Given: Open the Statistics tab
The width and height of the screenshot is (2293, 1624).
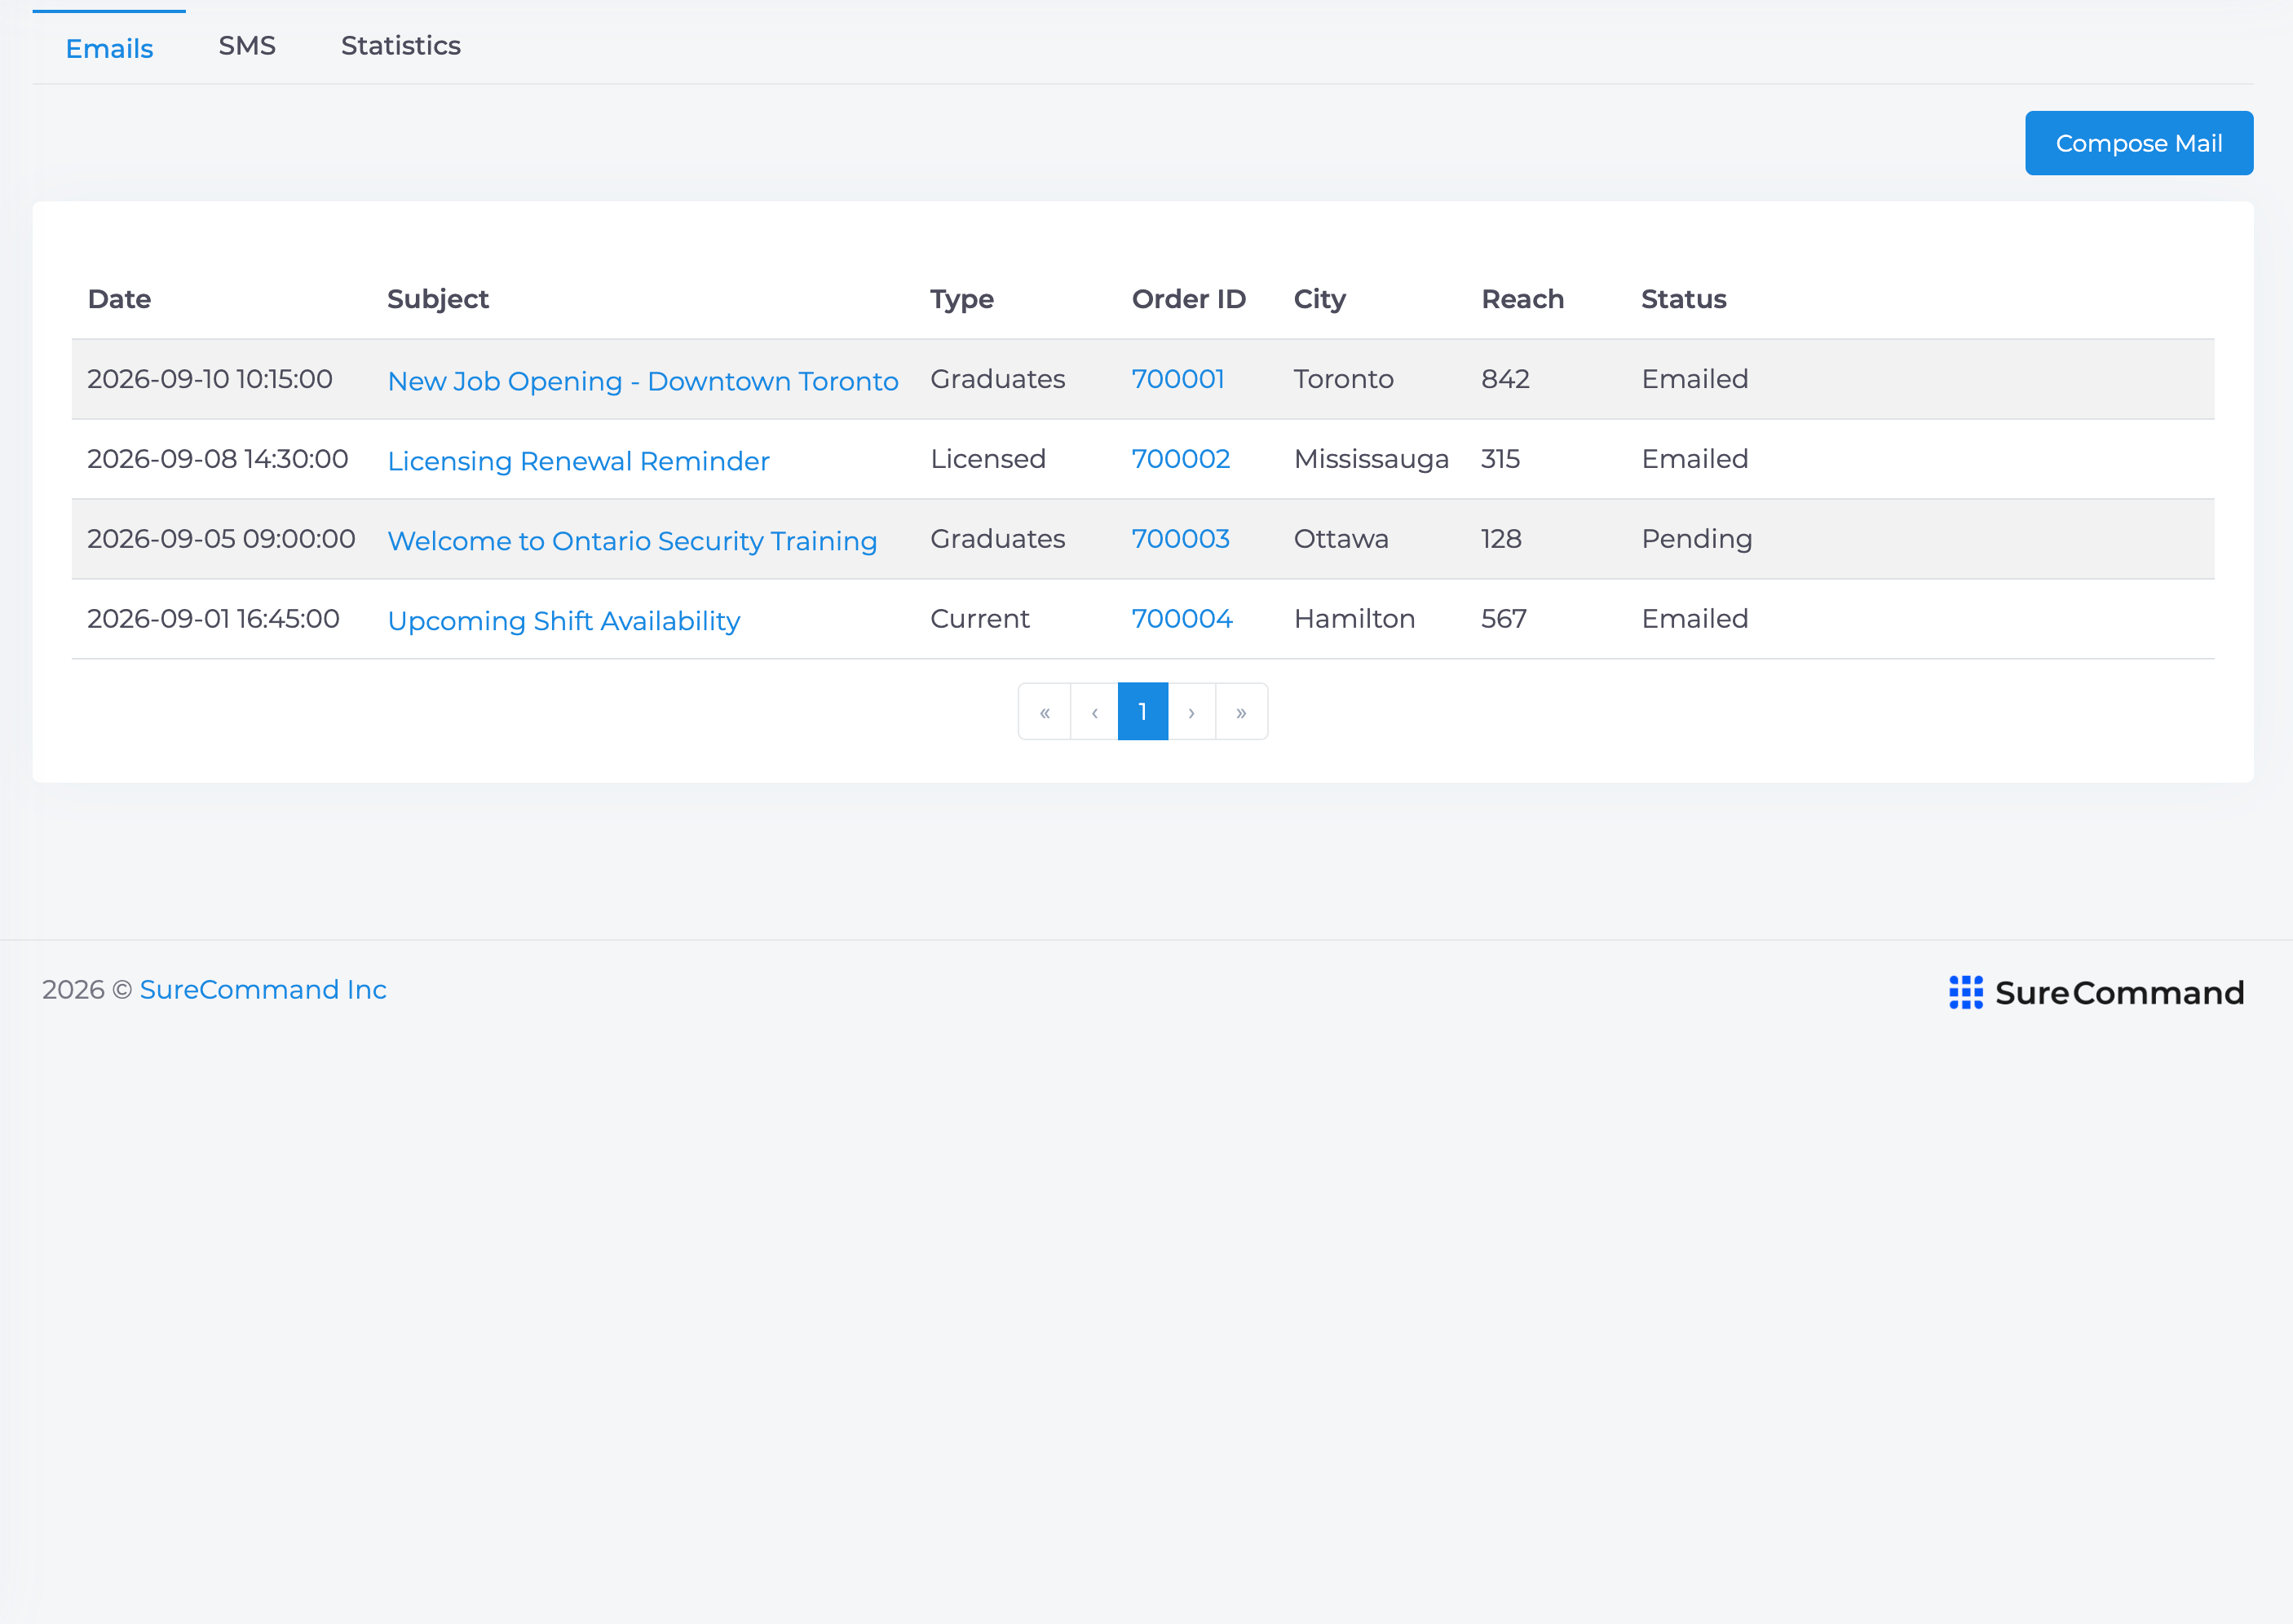Looking at the screenshot, I should (x=401, y=46).
